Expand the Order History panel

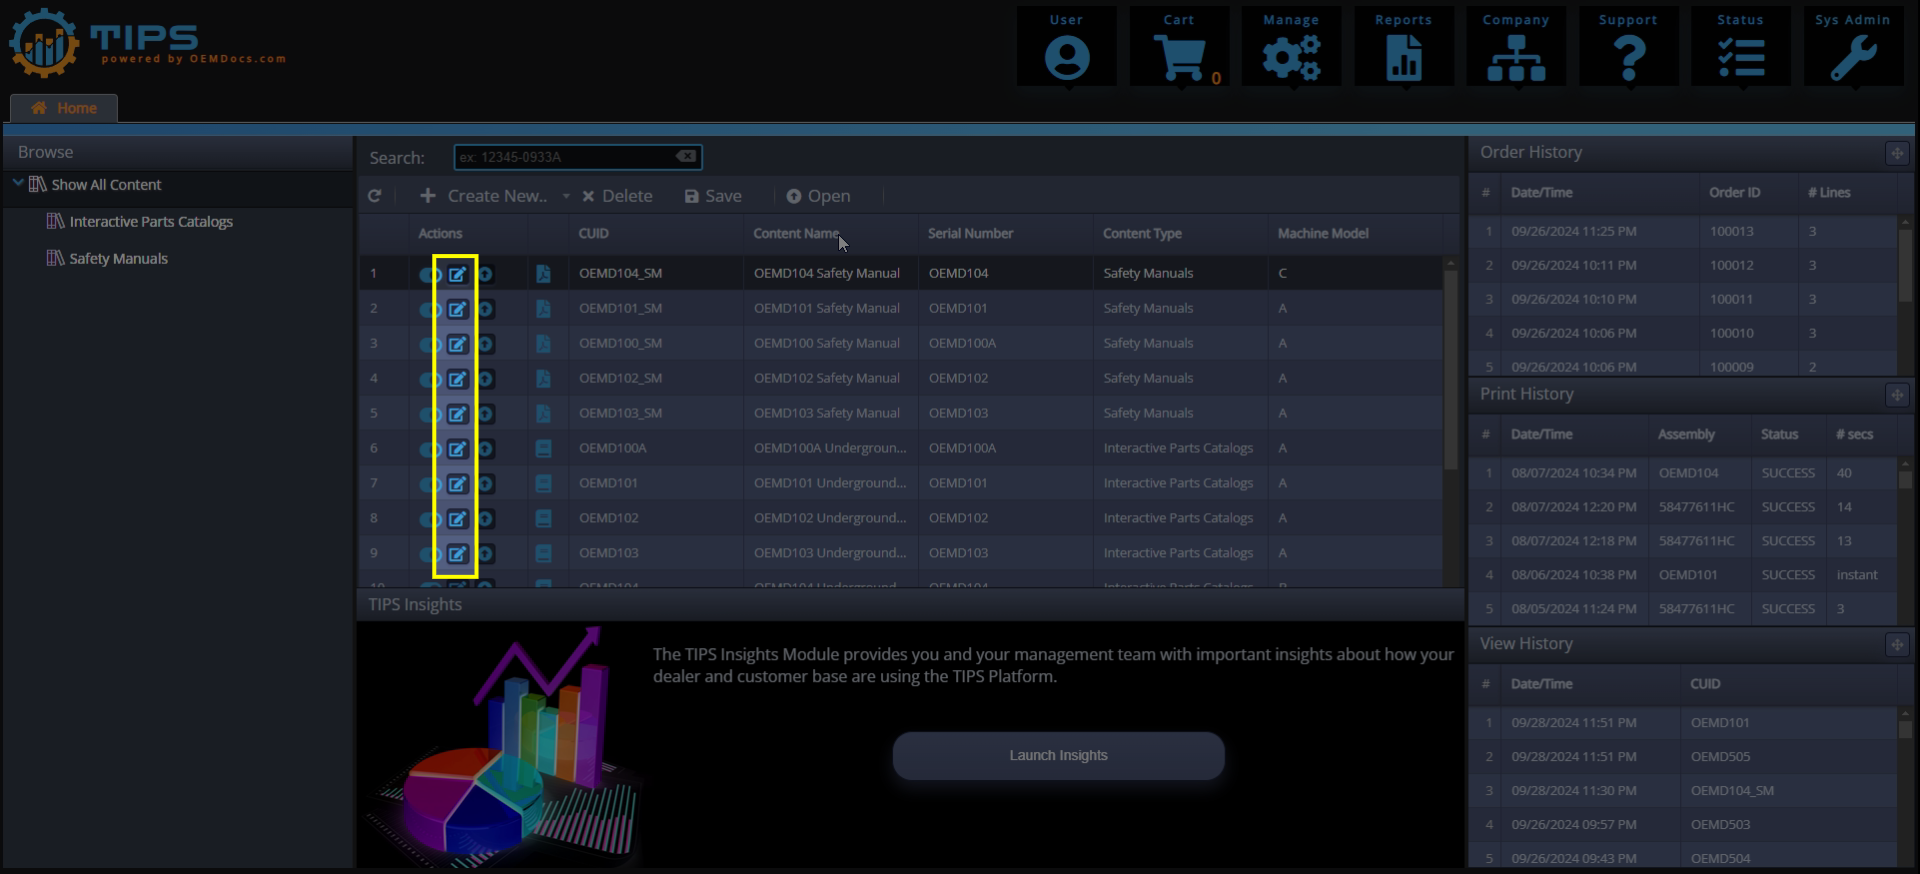pos(1896,153)
